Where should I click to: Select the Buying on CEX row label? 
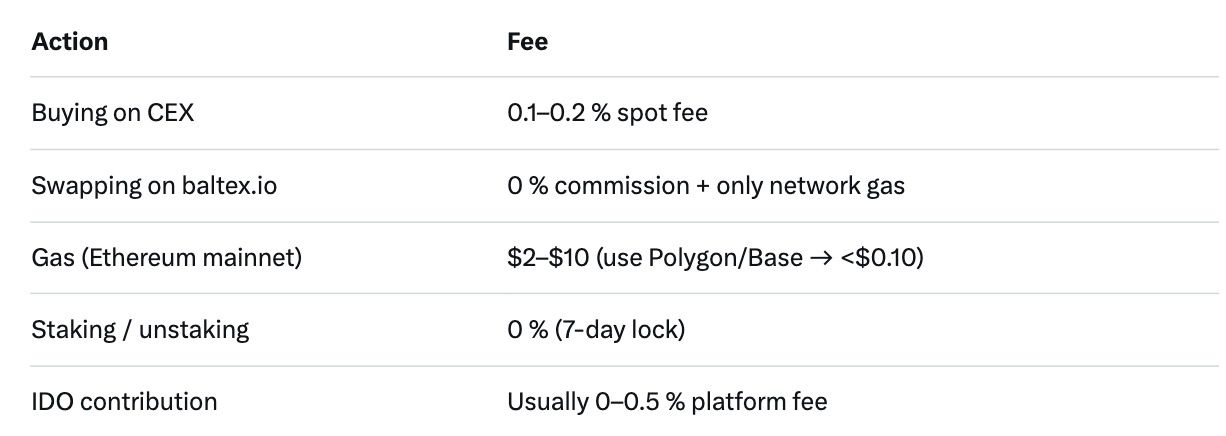tap(113, 114)
